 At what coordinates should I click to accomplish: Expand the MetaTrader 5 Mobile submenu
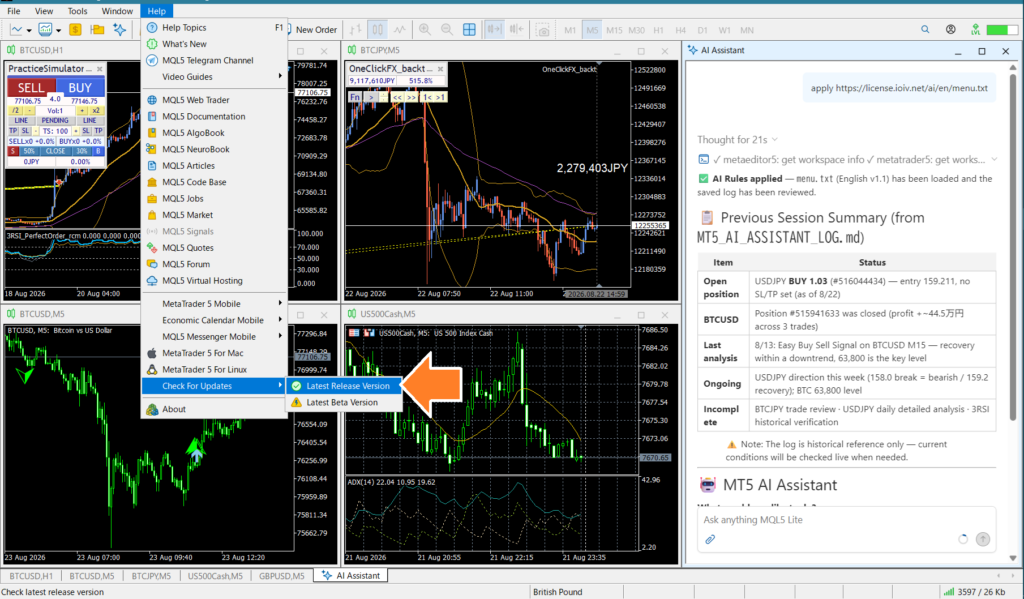point(214,304)
